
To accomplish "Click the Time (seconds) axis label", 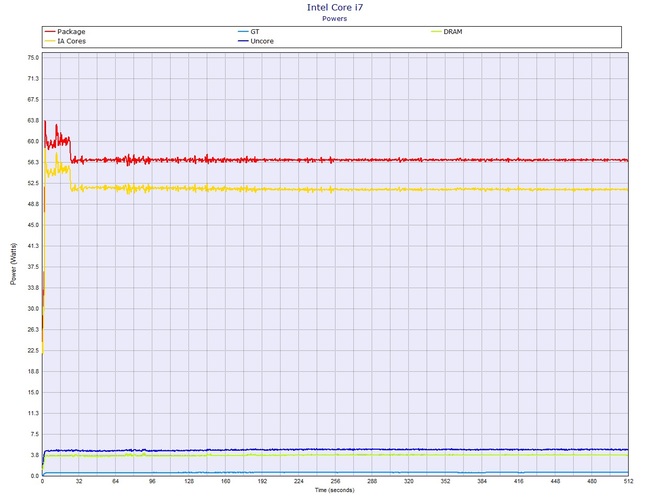I will click(x=335, y=490).
